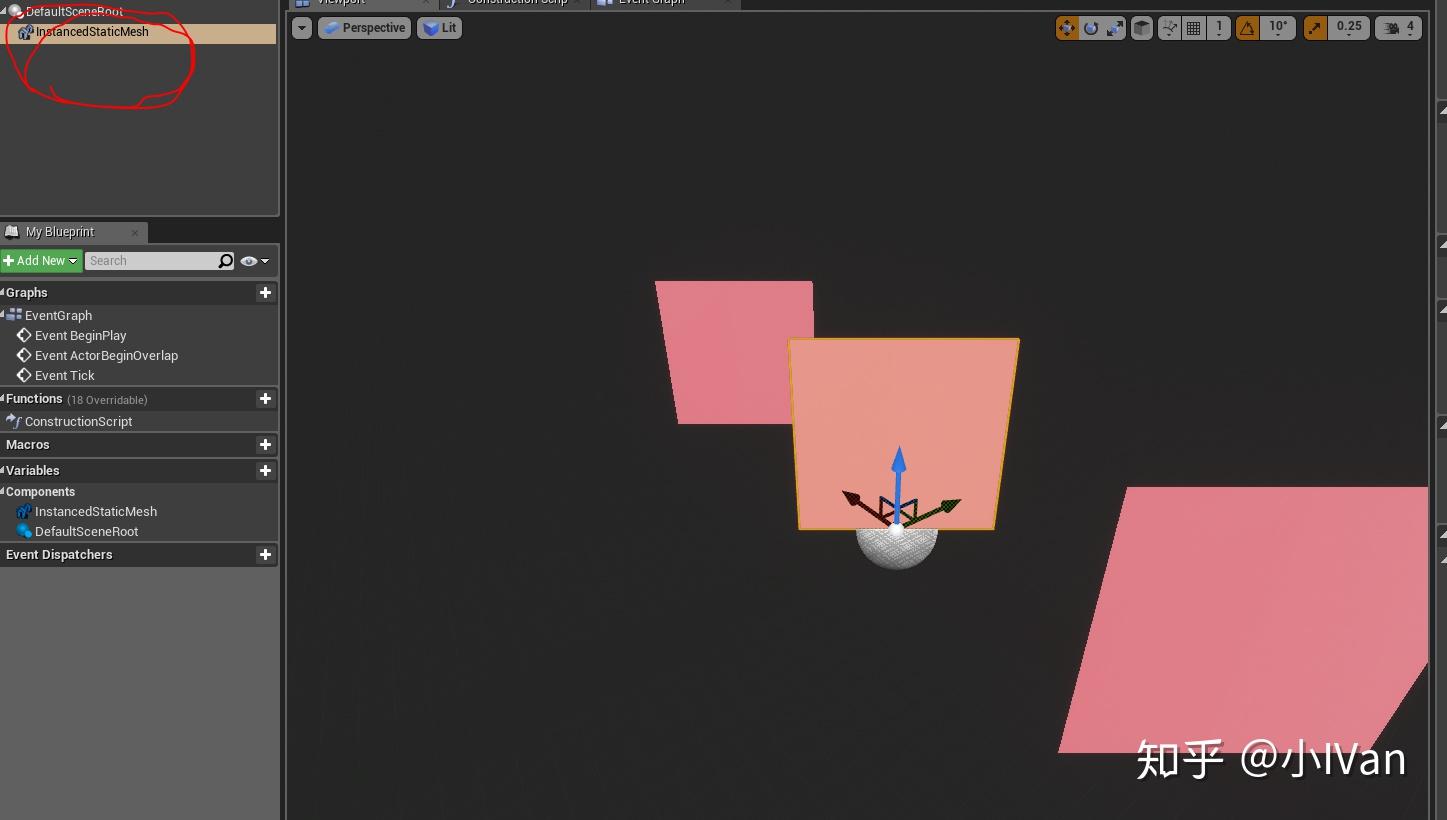This screenshot has height=820, width=1447.
Task: Collapse the Variables section arrow
Action: (x=3, y=470)
